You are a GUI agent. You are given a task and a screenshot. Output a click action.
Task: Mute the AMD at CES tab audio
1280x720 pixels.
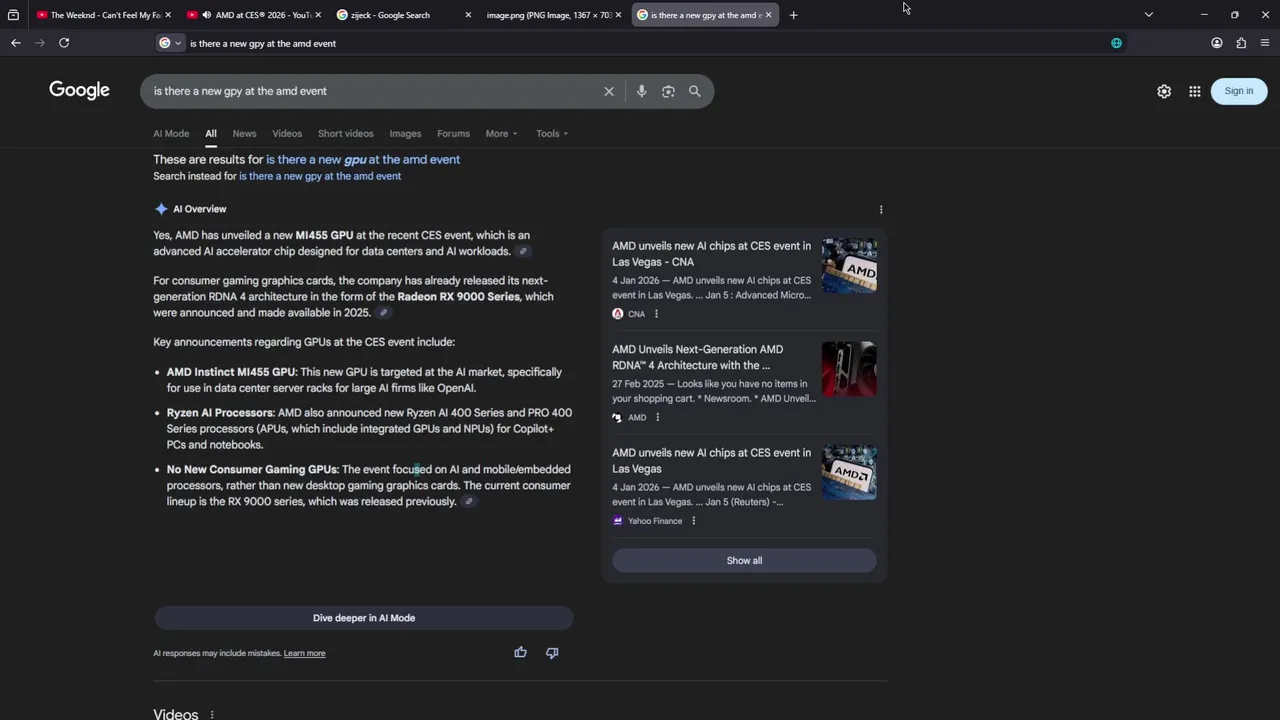(206, 15)
